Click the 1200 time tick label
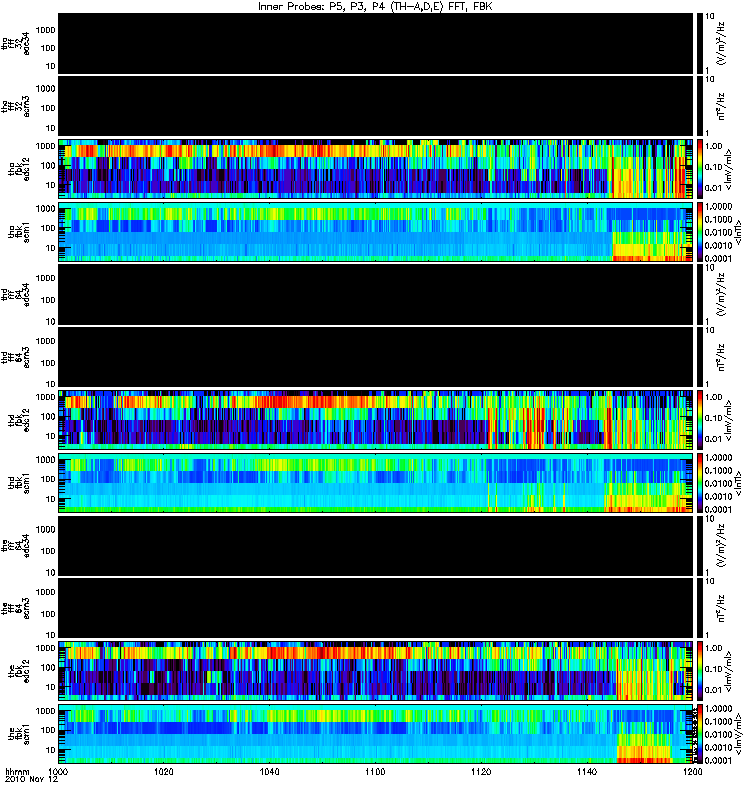 click(x=692, y=771)
